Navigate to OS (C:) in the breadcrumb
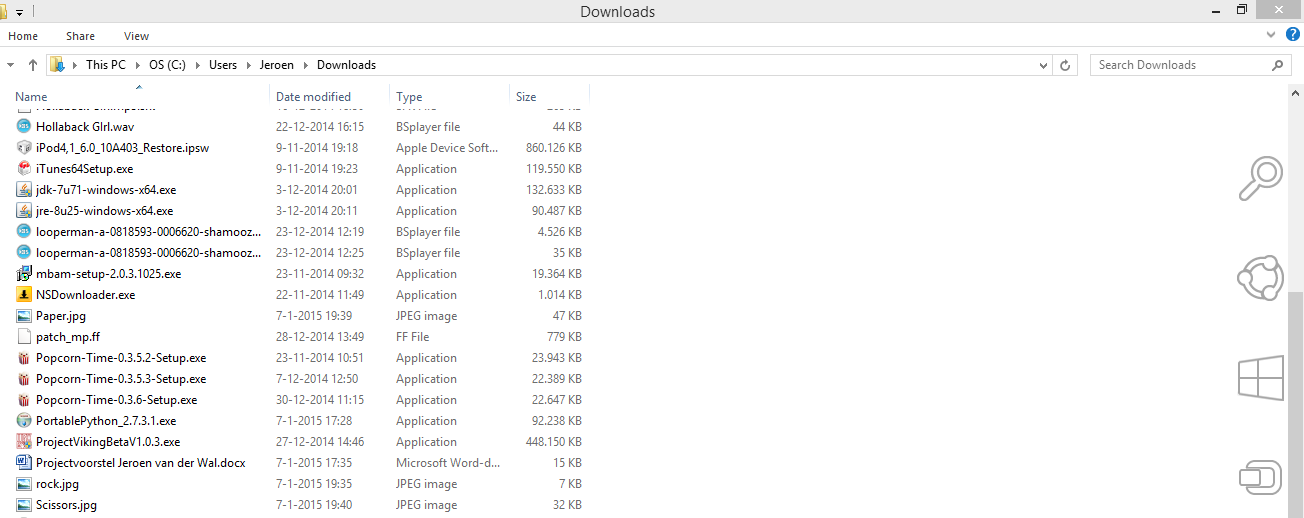The width and height of the screenshot is (1304, 518). coord(168,65)
